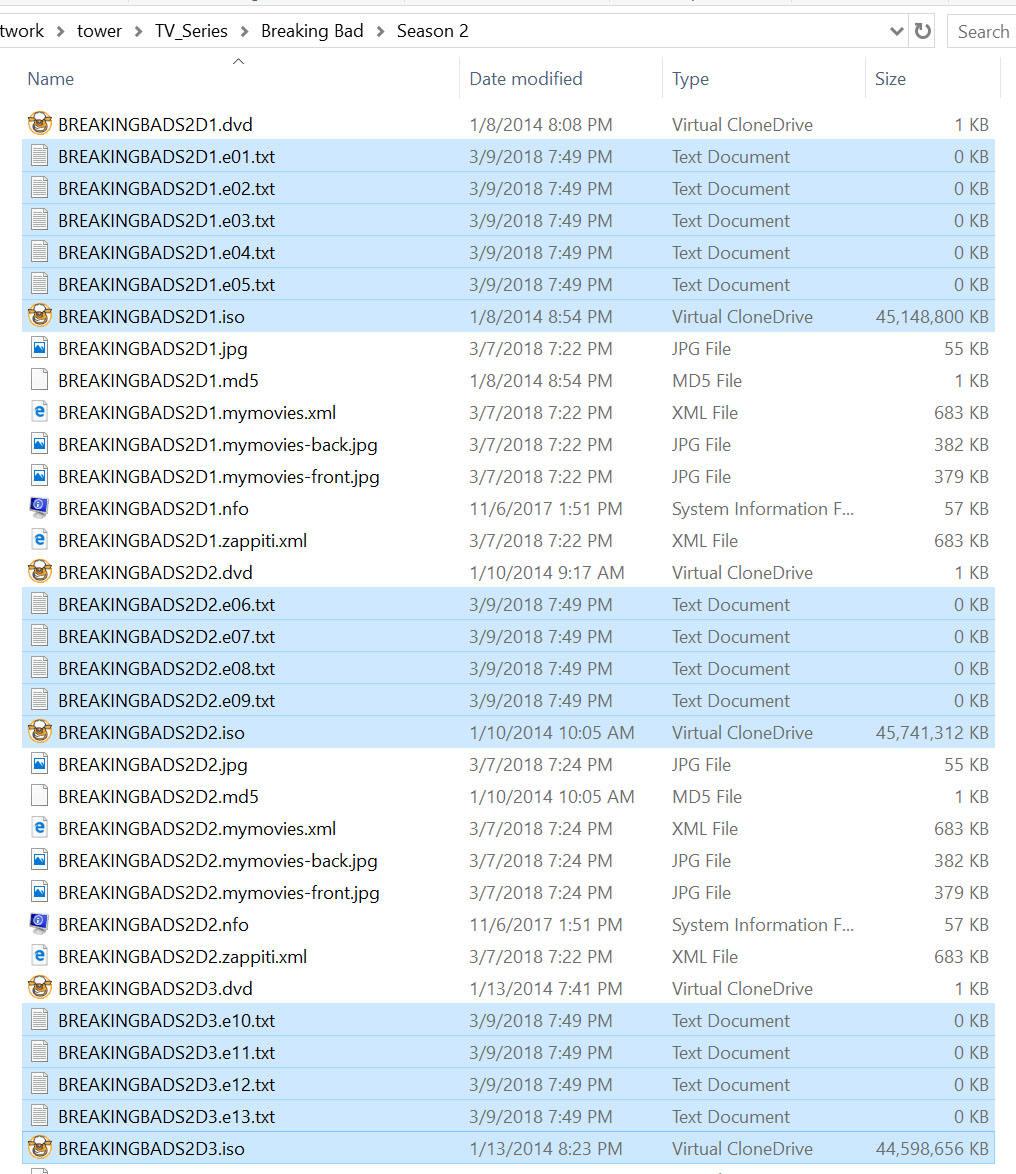Click the 44,598,656 KB size value
Image resolution: width=1016 pixels, height=1174 pixels.
[x=932, y=1149]
